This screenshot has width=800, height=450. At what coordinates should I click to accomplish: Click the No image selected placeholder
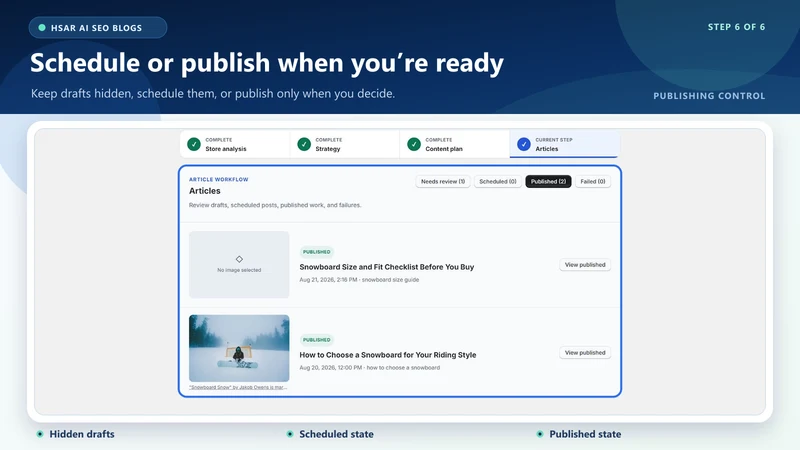pyautogui.click(x=239, y=265)
